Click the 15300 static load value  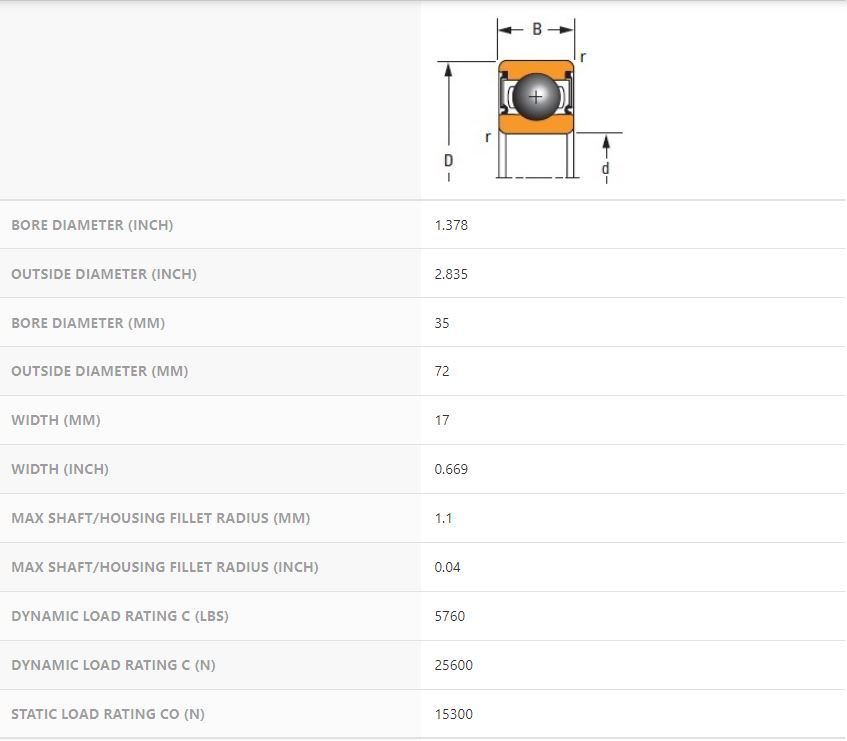point(453,714)
